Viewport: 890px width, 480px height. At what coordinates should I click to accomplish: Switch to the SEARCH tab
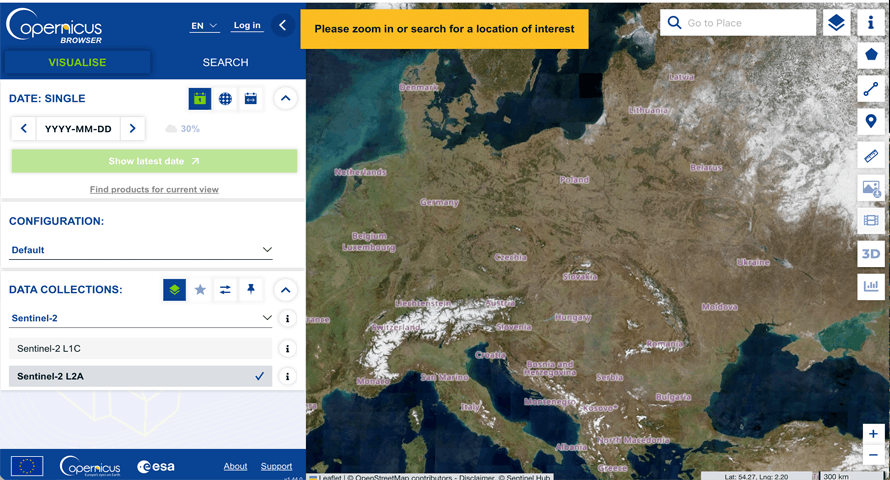[x=225, y=62]
